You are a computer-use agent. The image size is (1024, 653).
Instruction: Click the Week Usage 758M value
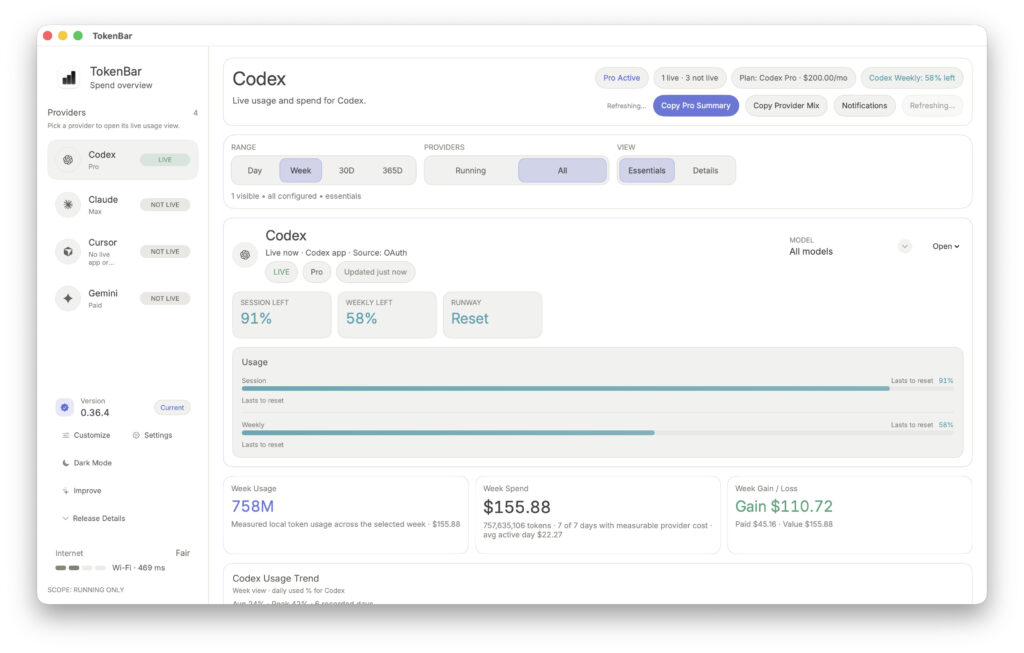tap(253, 507)
